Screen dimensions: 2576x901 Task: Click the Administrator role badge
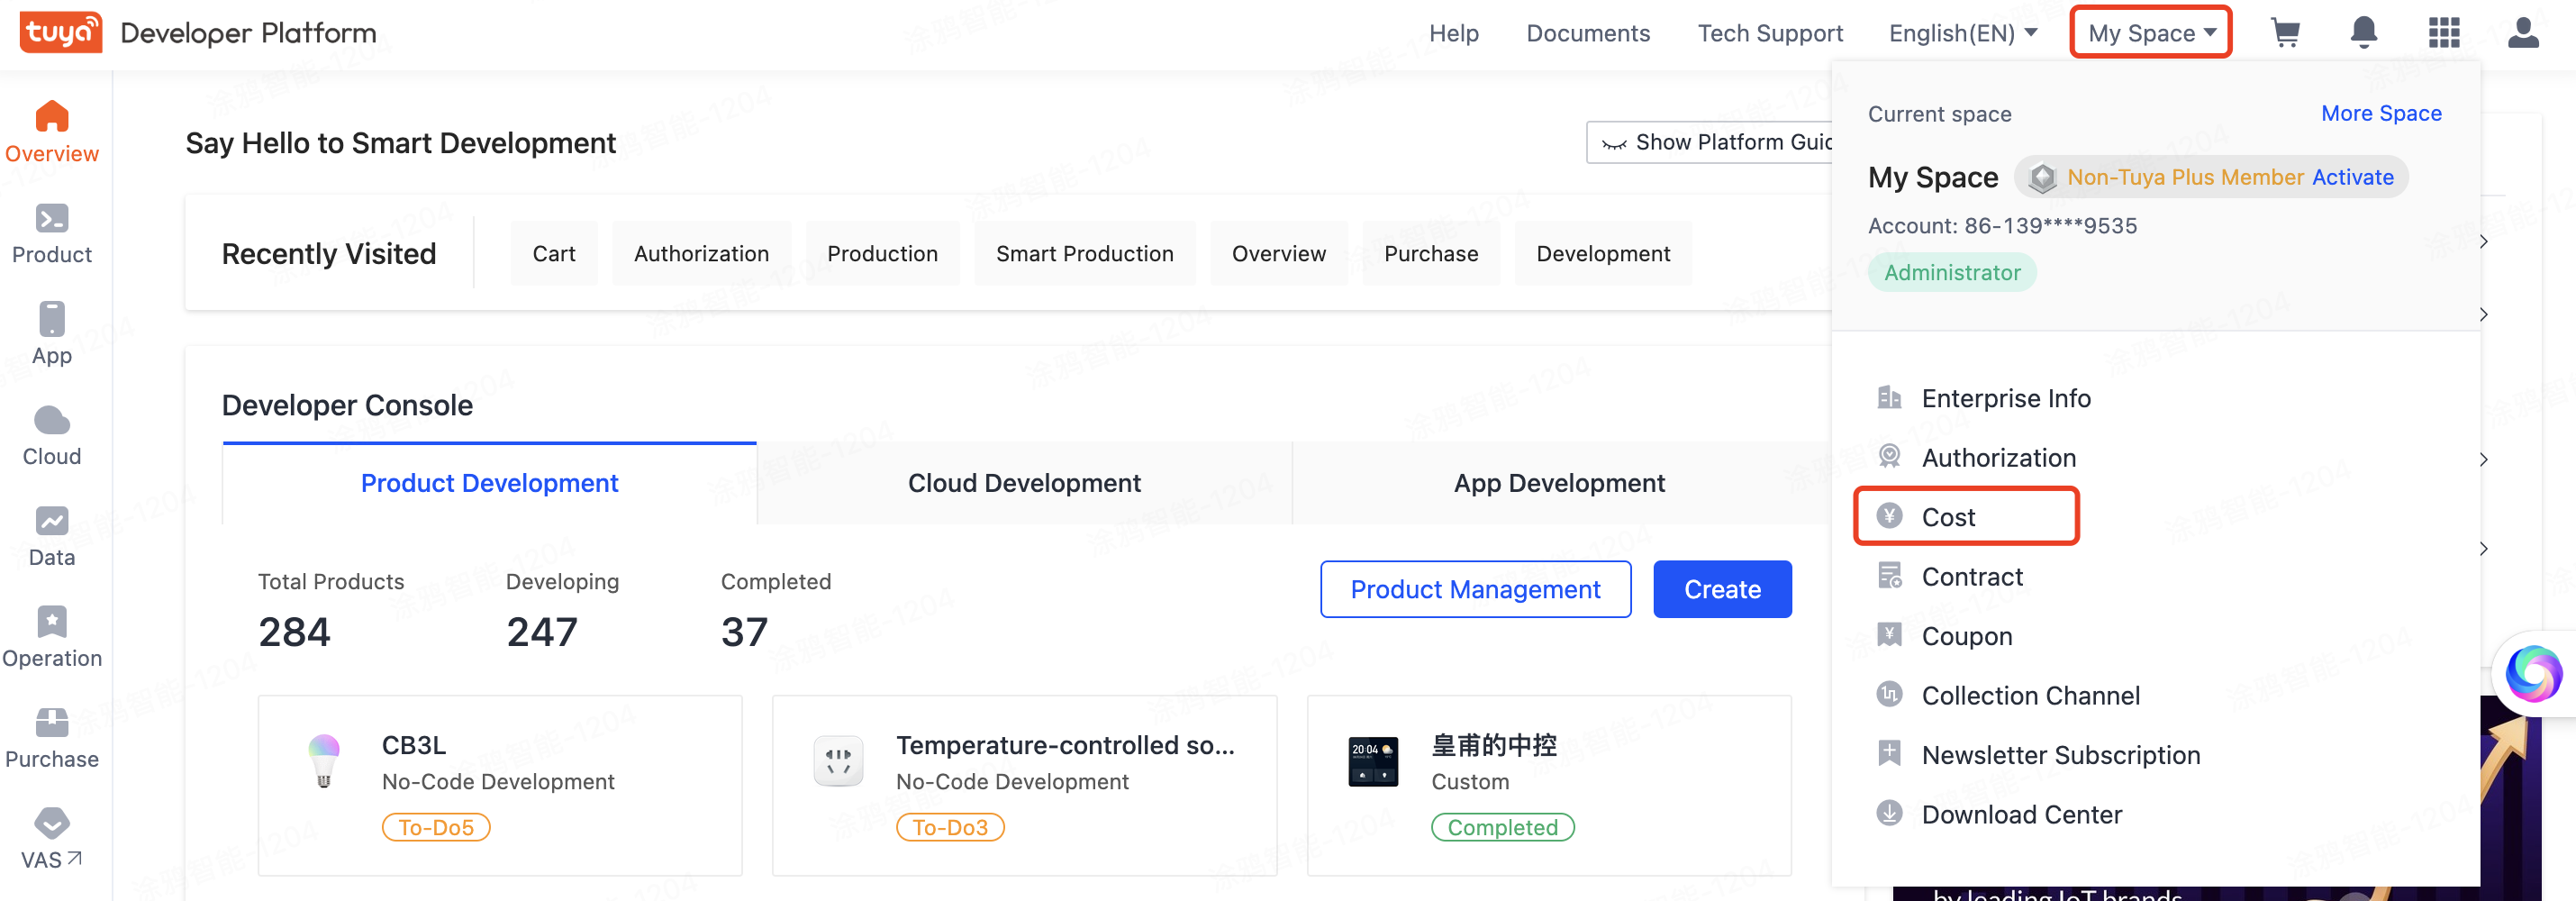1951,272
